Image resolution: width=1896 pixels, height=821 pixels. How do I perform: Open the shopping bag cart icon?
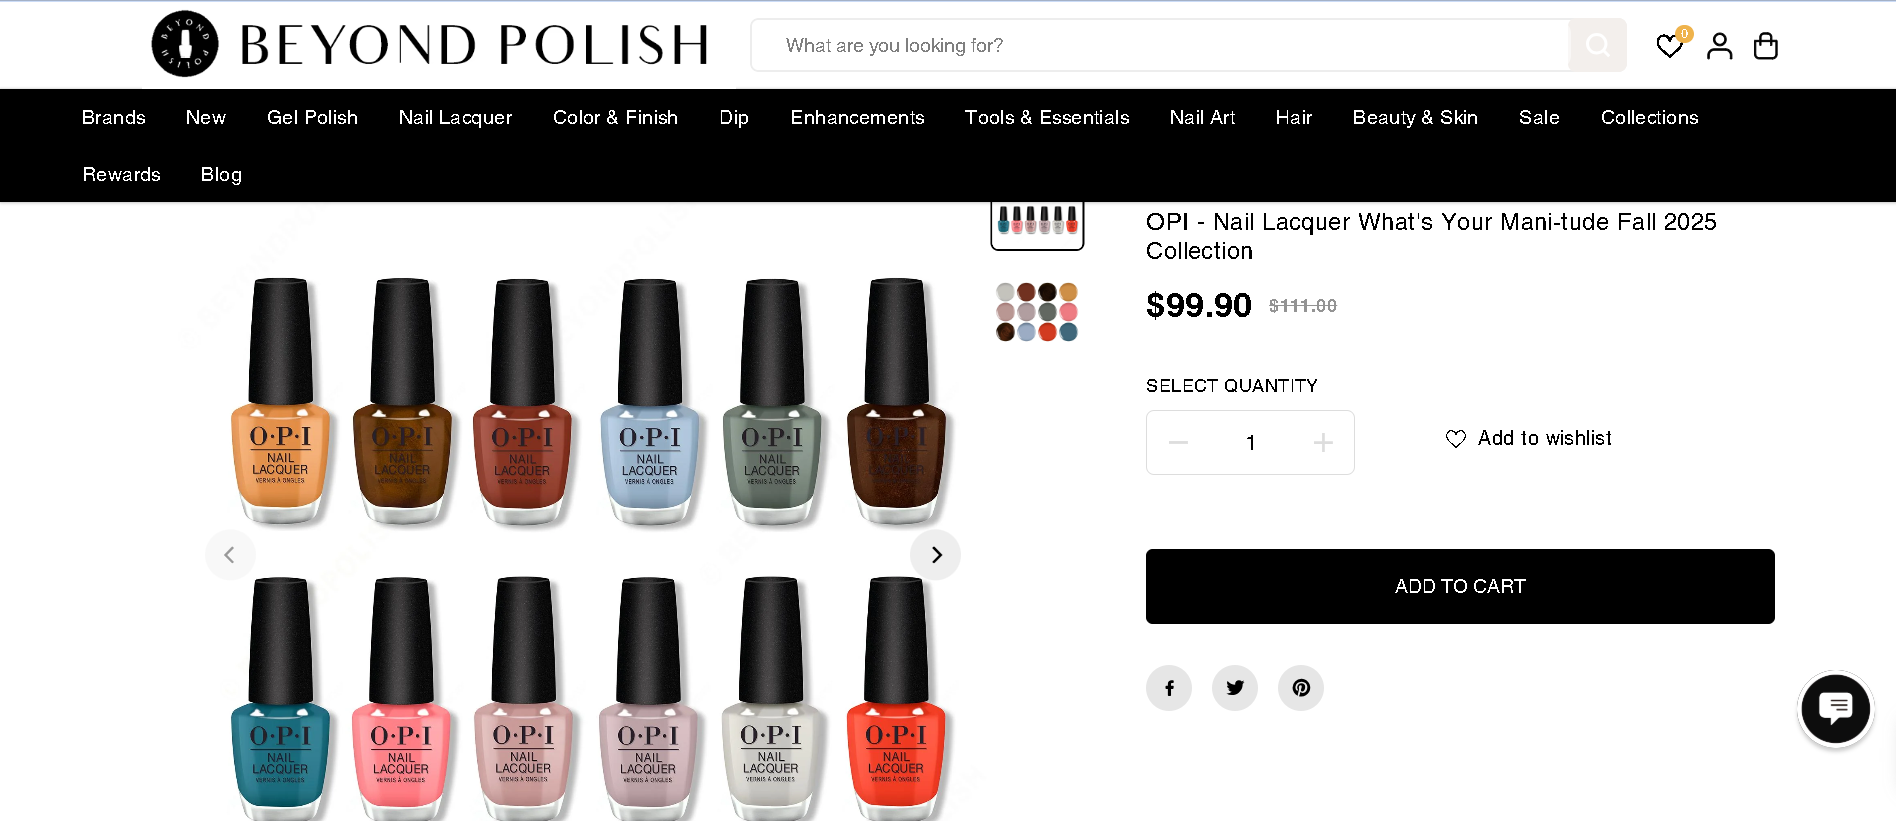[x=1766, y=45]
